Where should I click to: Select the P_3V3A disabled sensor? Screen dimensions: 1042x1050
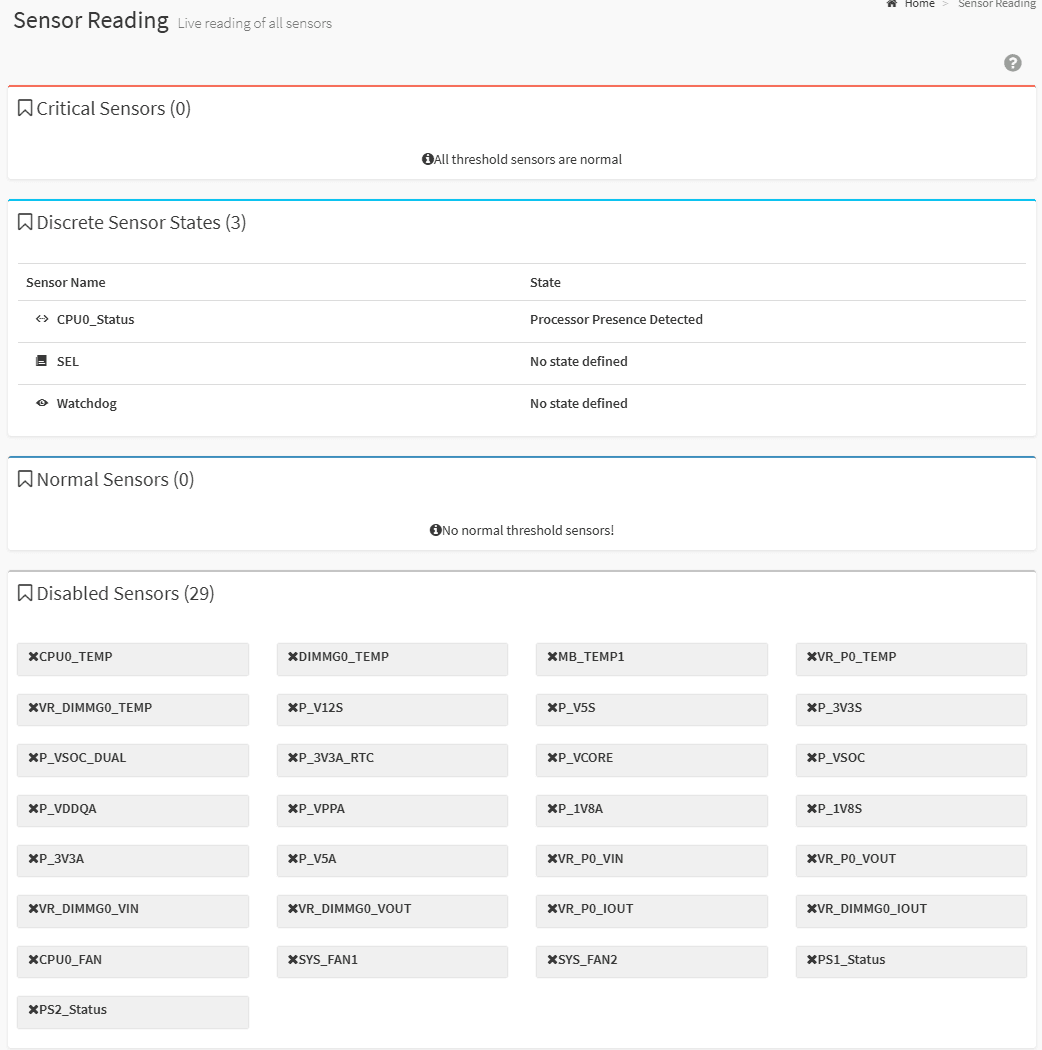(x=133, y=861)
